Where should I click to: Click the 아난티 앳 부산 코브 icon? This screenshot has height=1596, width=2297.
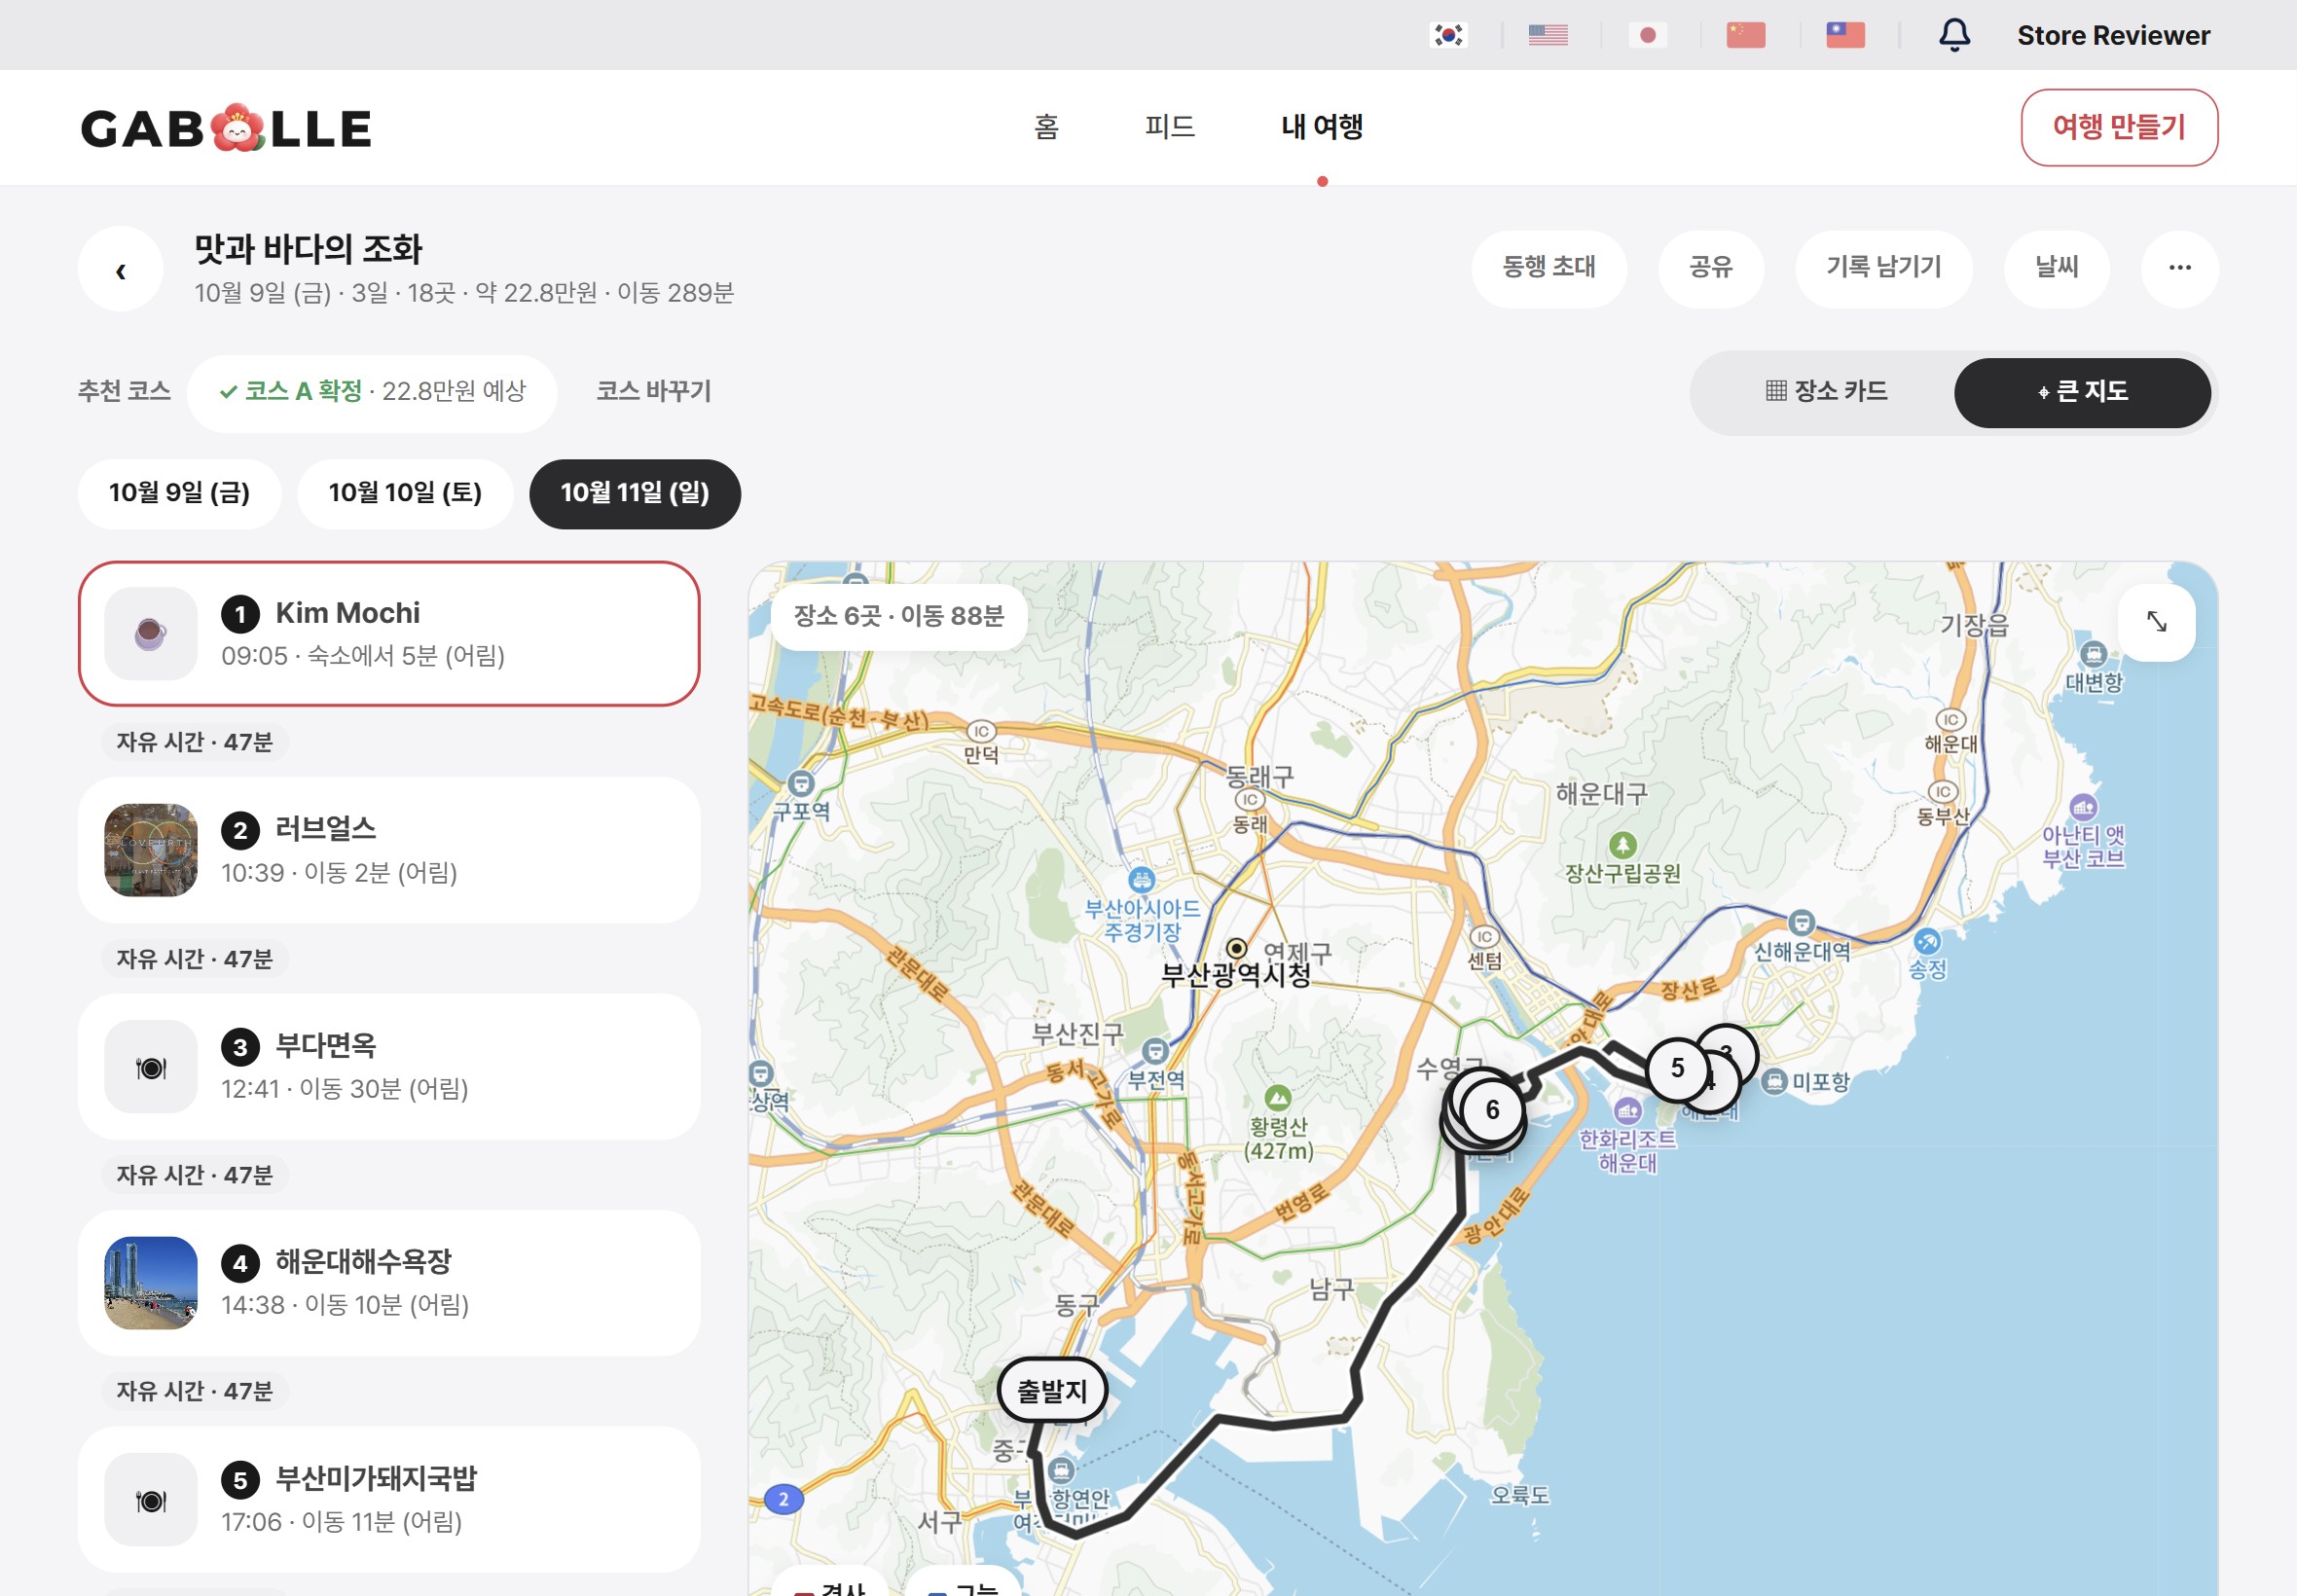2083,806
